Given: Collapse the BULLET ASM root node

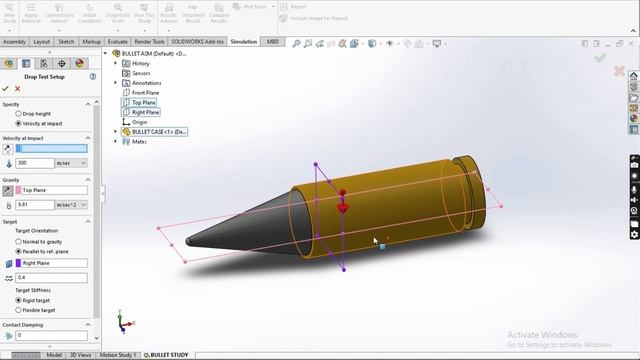Looking at the screenshot, I should pyautogui.click(x=105, y=53).
